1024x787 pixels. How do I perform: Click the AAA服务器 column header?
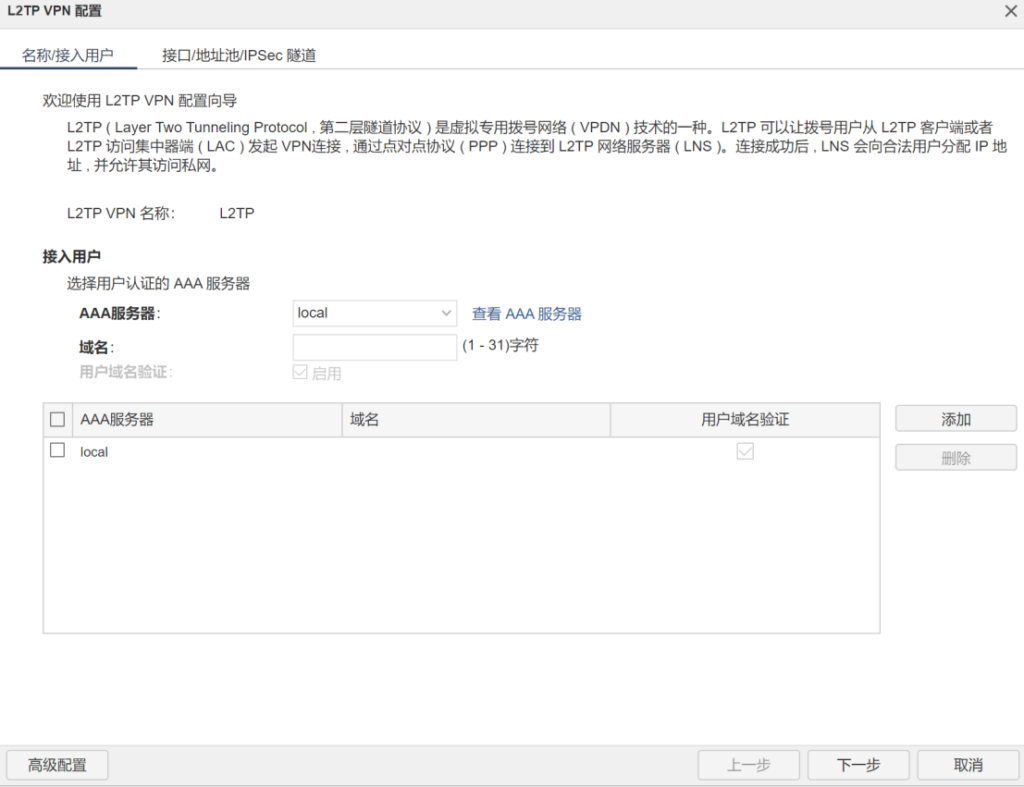tap(208, 419)
